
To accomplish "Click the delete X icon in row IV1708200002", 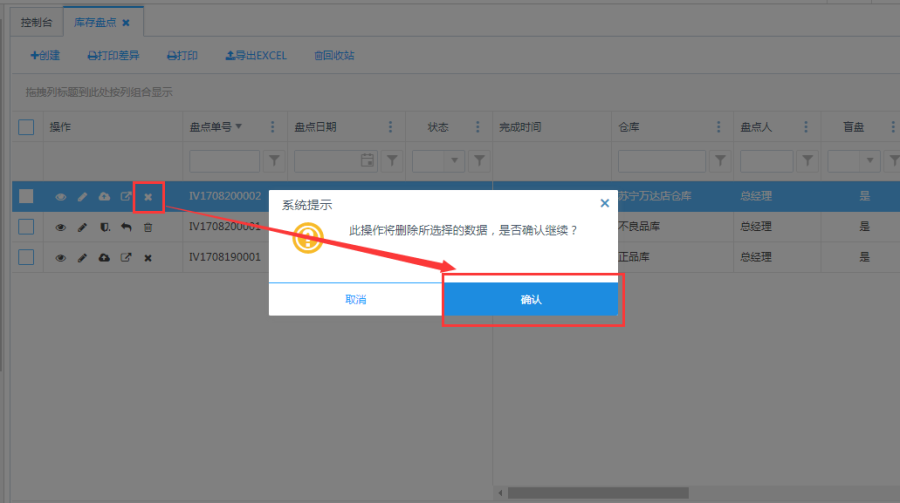I will tap(148, 197).
